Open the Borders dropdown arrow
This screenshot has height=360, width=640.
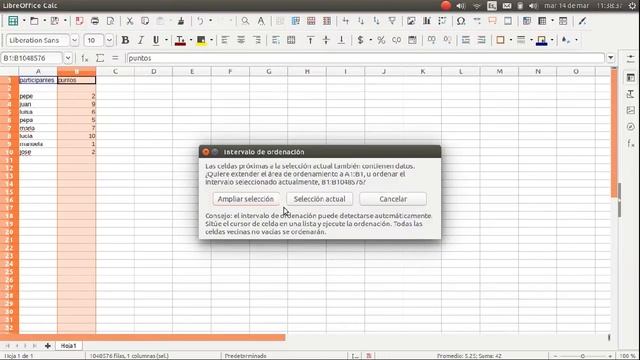(511, 40)
